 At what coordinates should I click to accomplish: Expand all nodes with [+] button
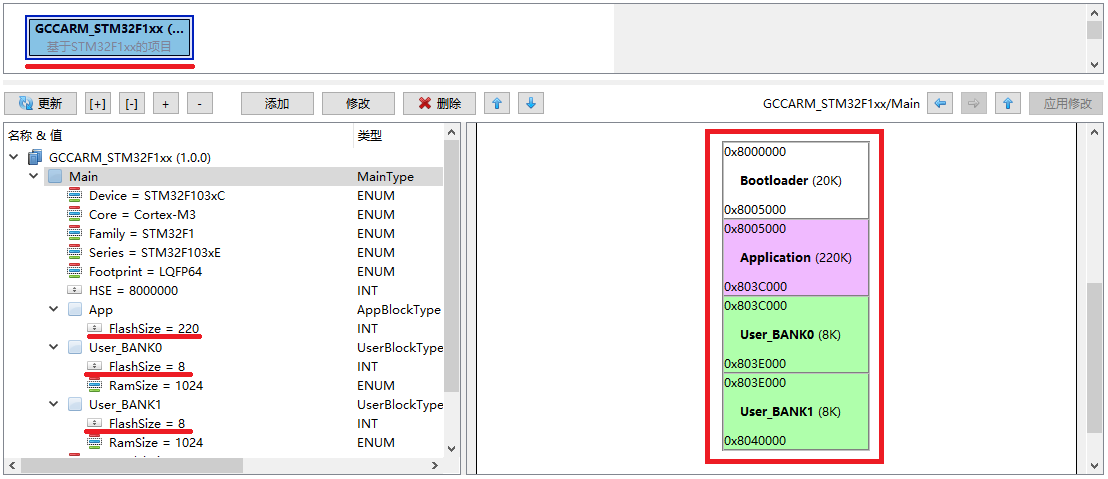tap(98, 104)
